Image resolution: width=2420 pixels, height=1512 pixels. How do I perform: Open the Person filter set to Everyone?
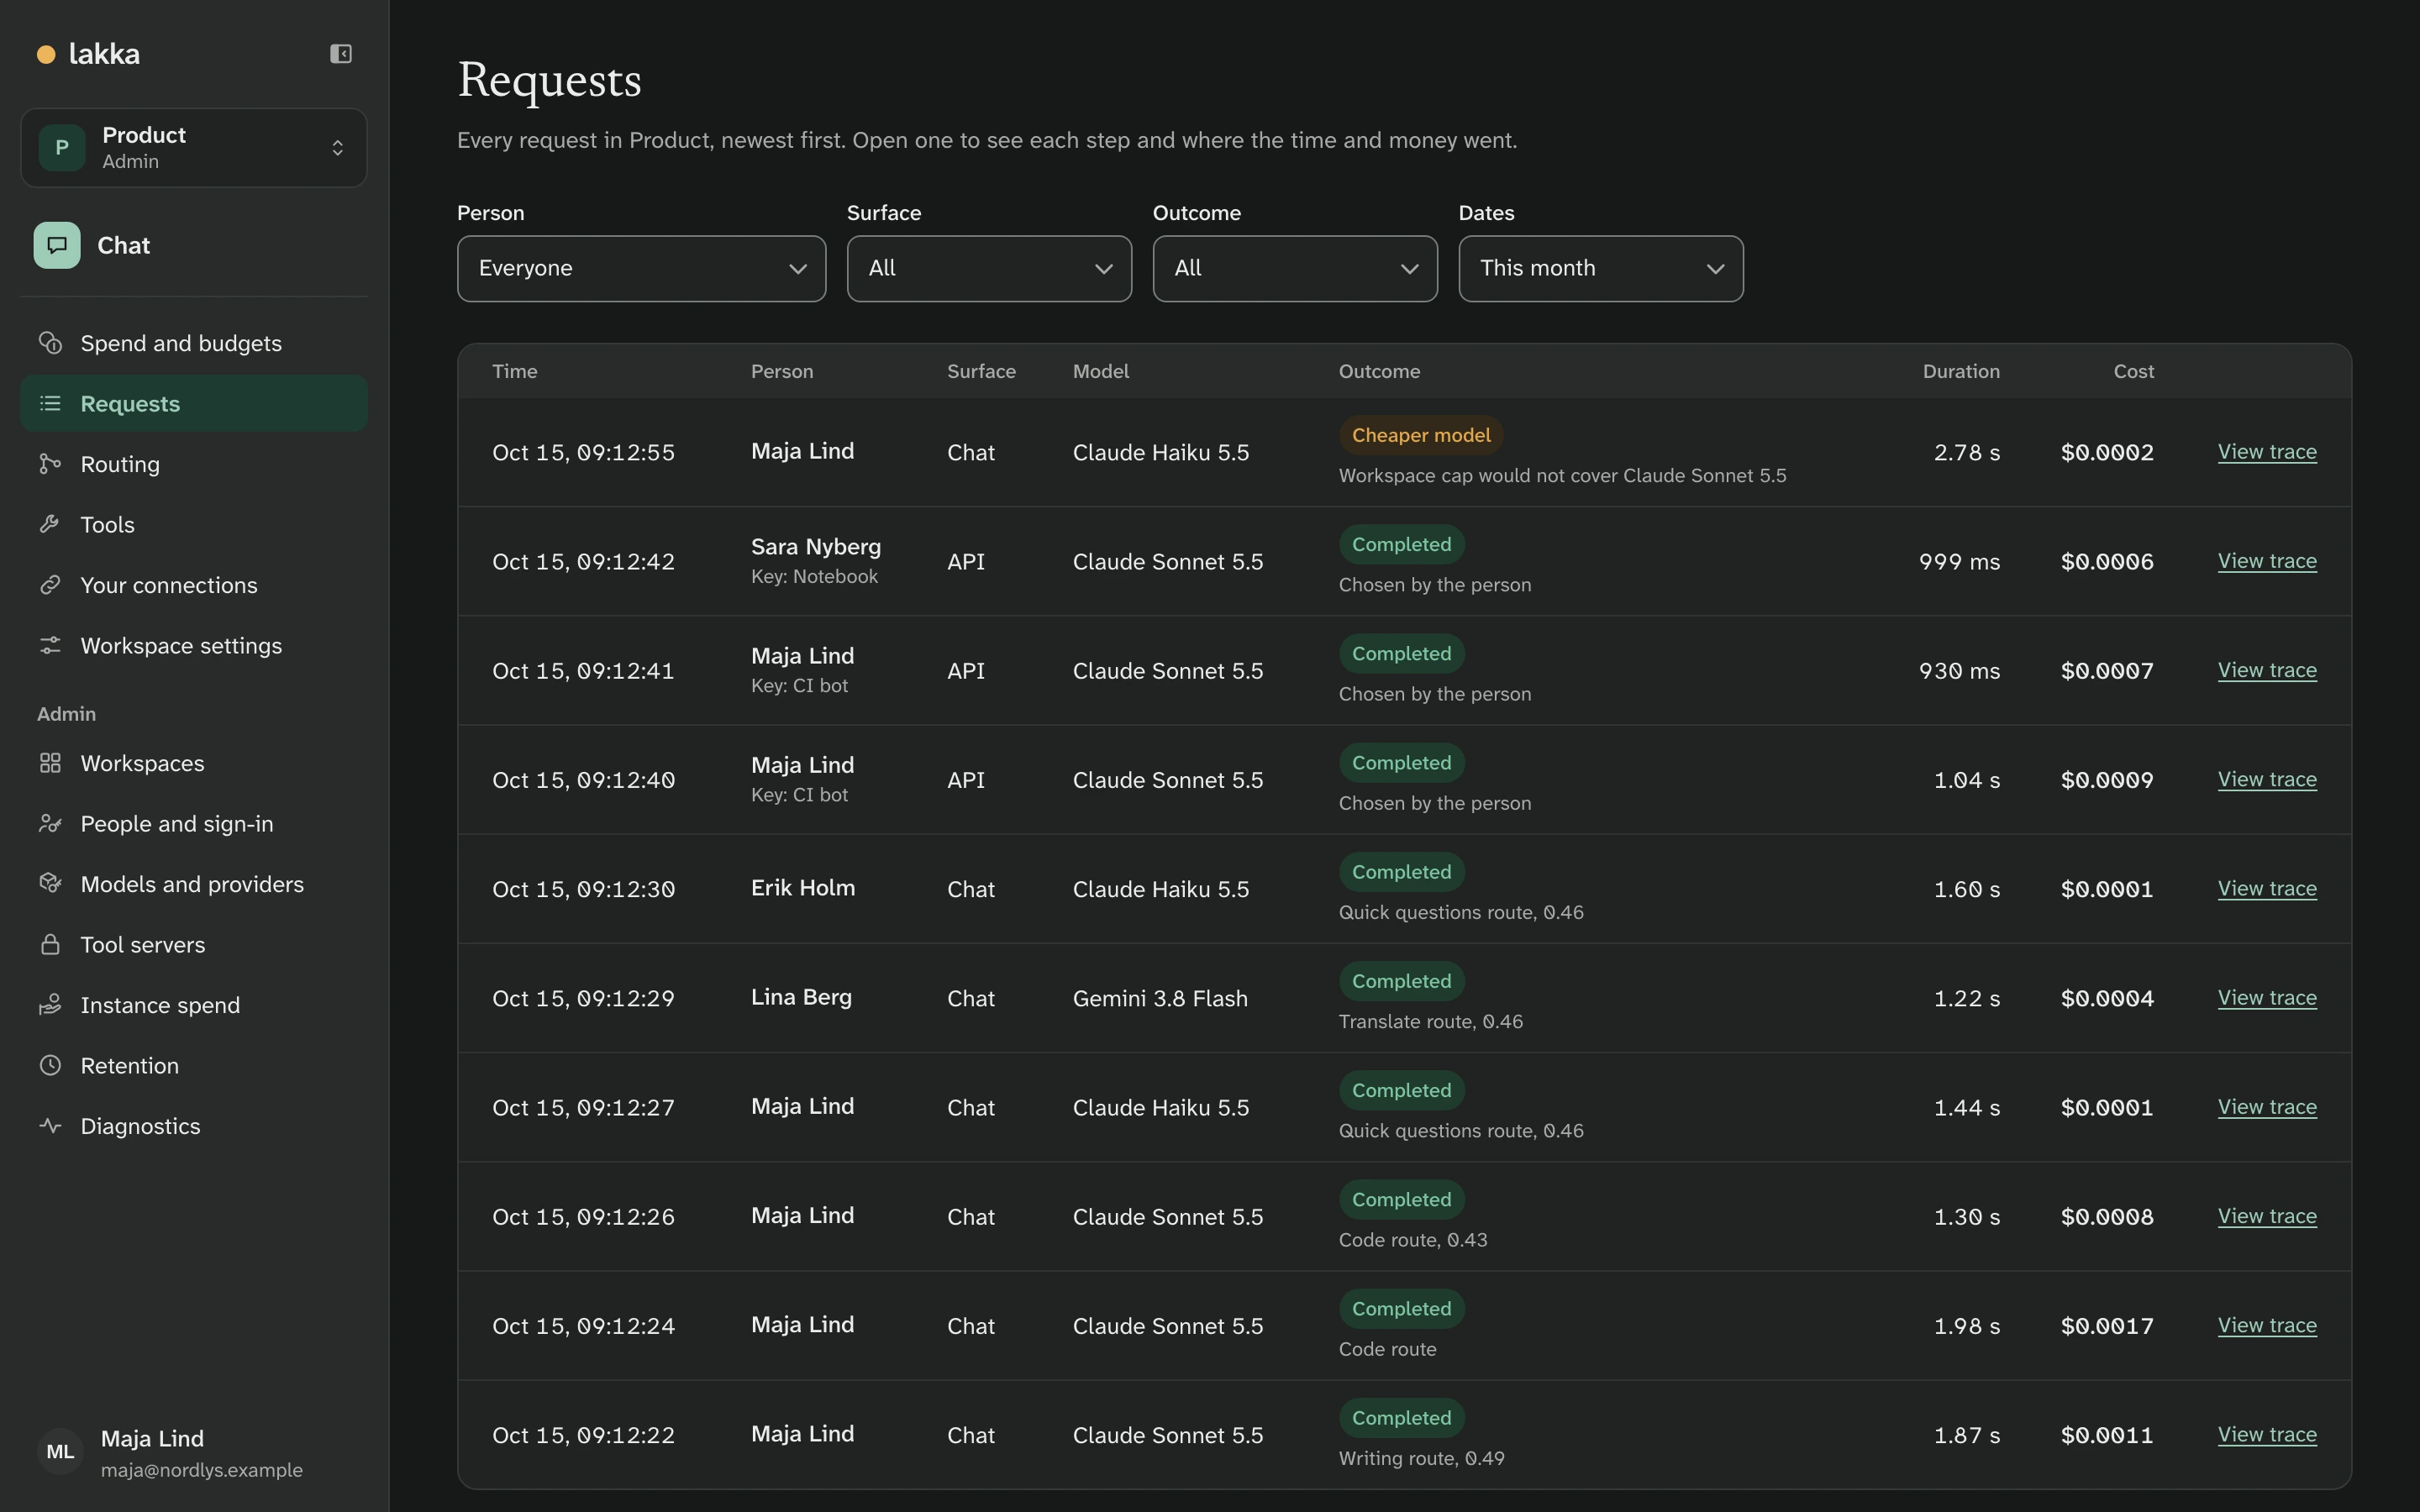pyautogui.click(x=641, y=268)
